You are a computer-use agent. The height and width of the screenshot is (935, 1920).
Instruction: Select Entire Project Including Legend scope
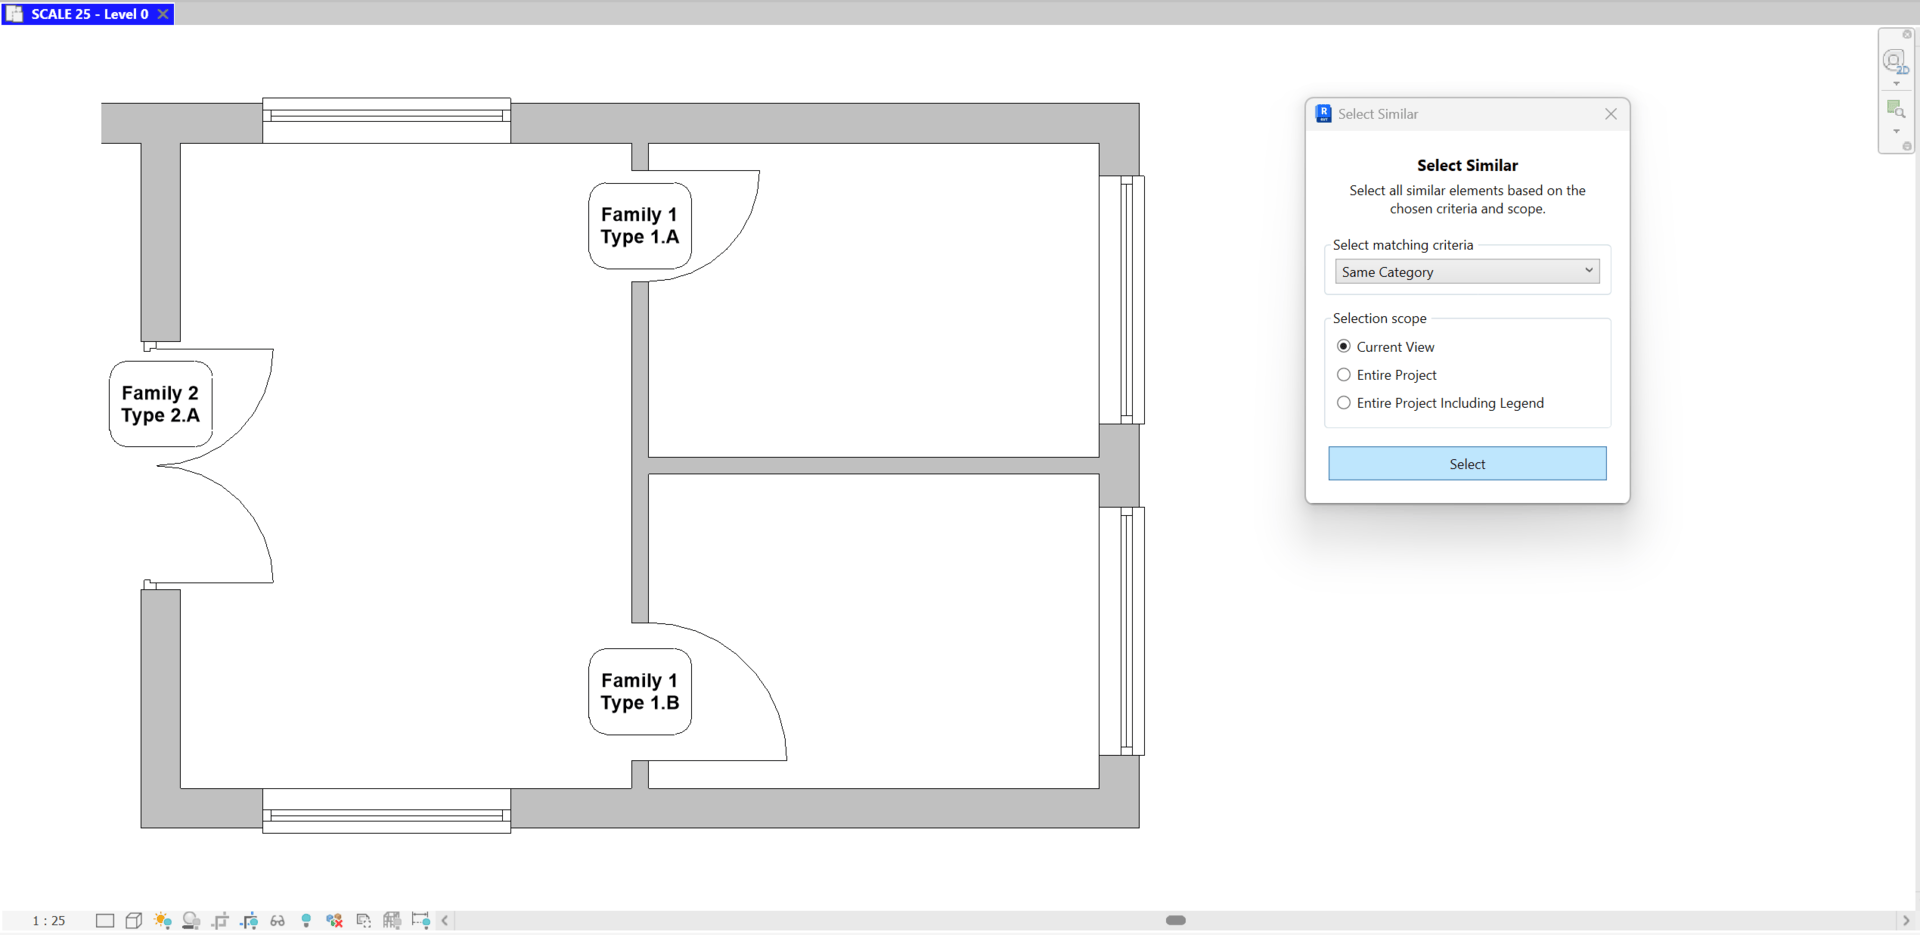click(x=1345, y=403)
